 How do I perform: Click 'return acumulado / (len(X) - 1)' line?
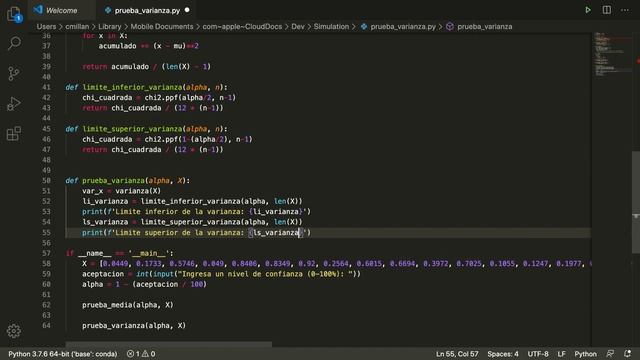coord(146,67)
